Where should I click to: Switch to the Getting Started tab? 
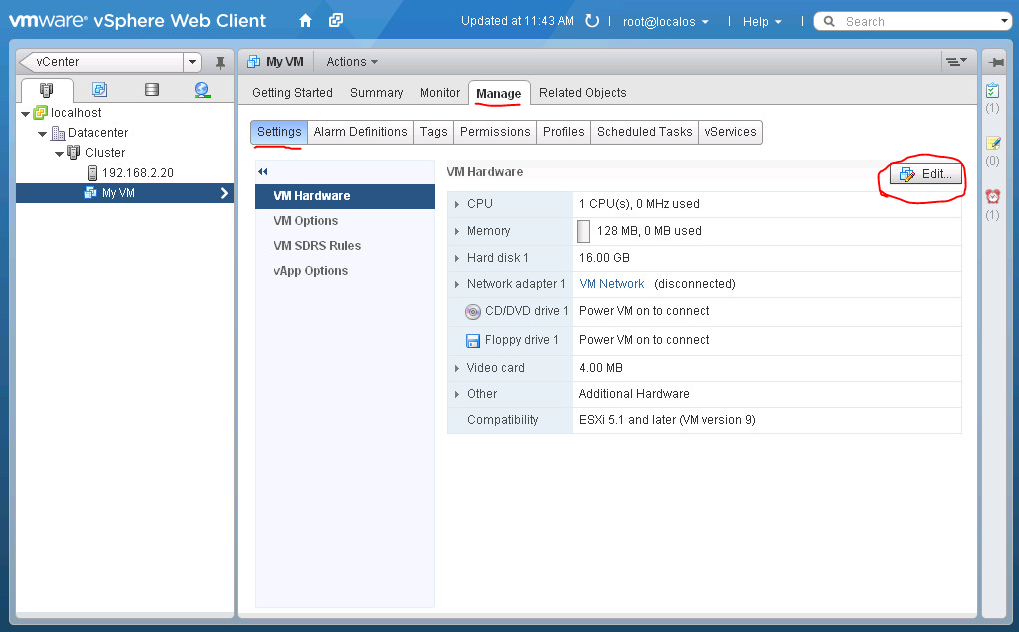click(x=292, y=92)
